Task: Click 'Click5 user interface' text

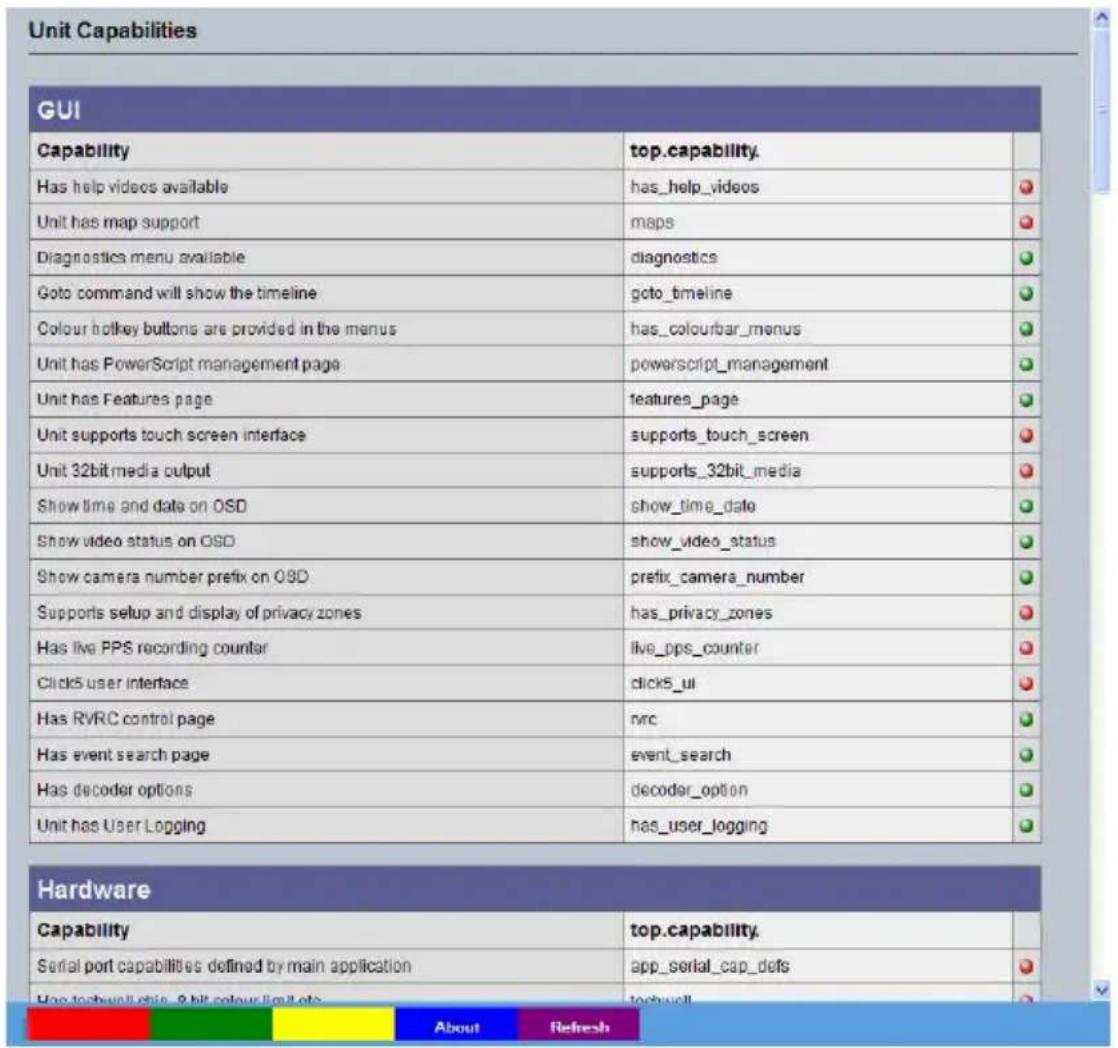Action: click(x=113, y=683)
